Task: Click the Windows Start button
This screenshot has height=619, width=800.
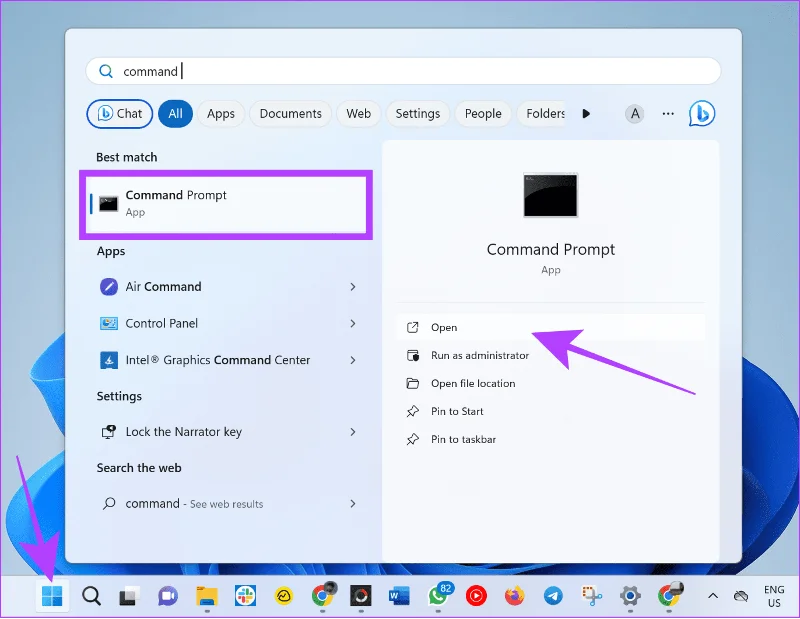Action: 52,596
